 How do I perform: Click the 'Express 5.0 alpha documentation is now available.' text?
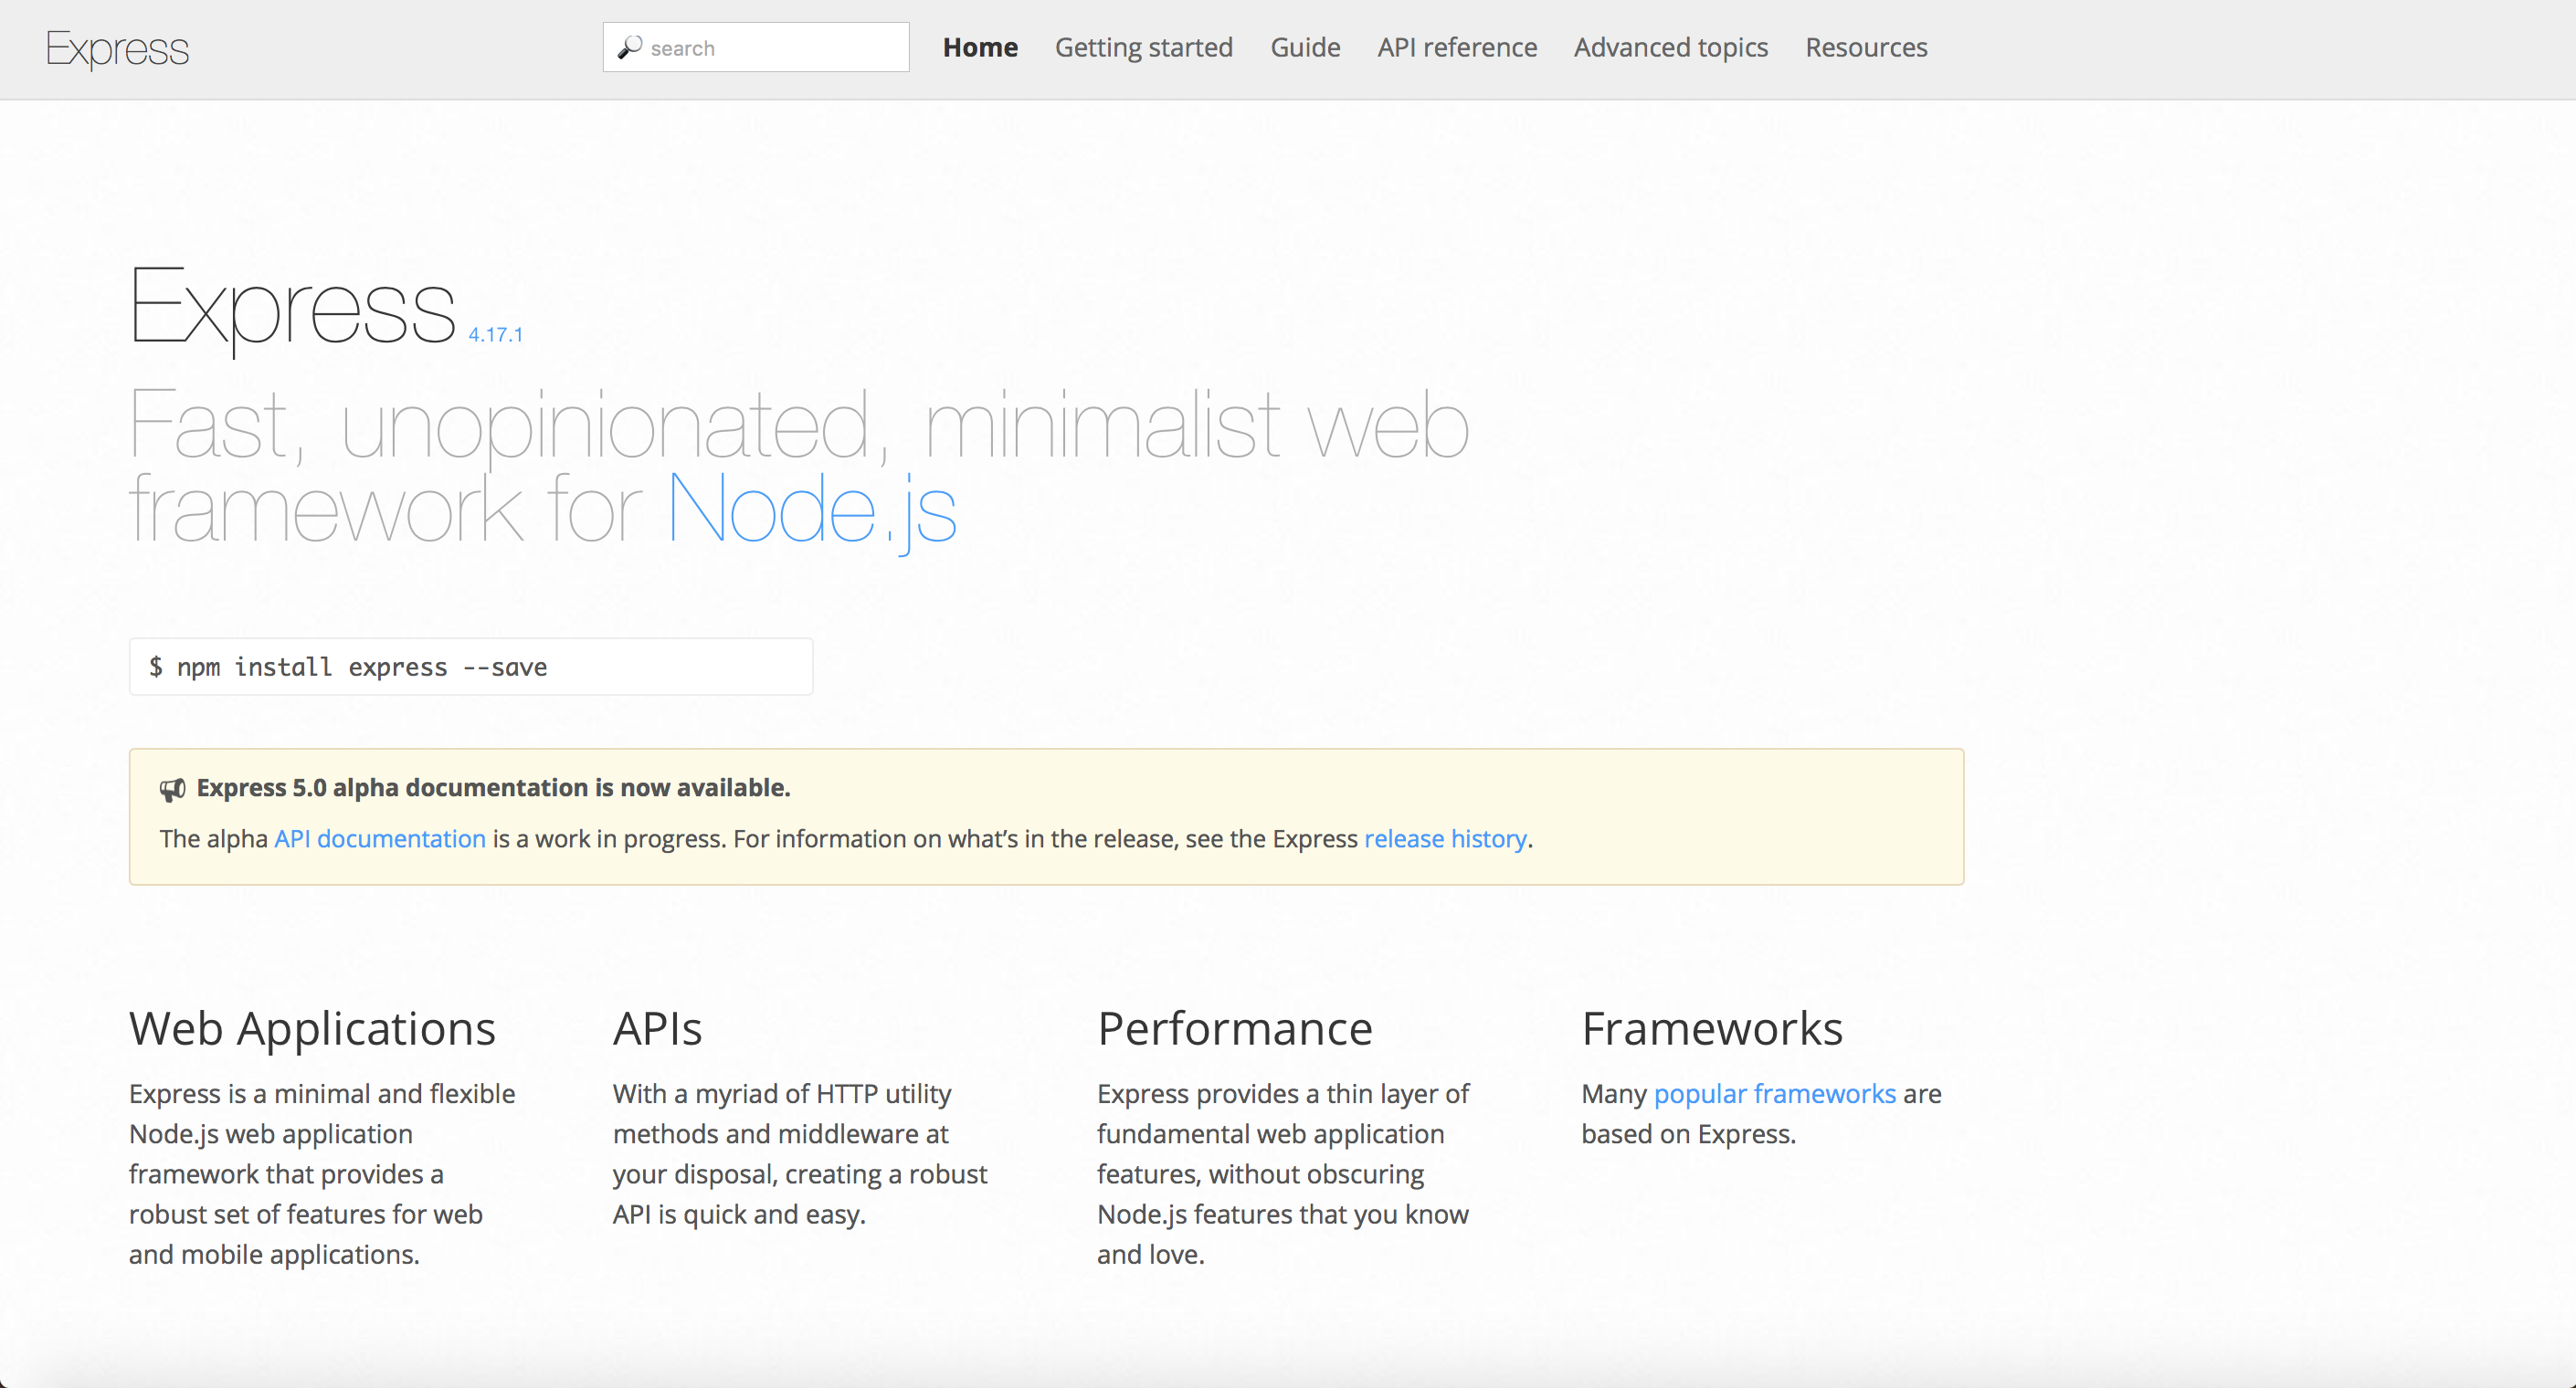pos(493,788)
